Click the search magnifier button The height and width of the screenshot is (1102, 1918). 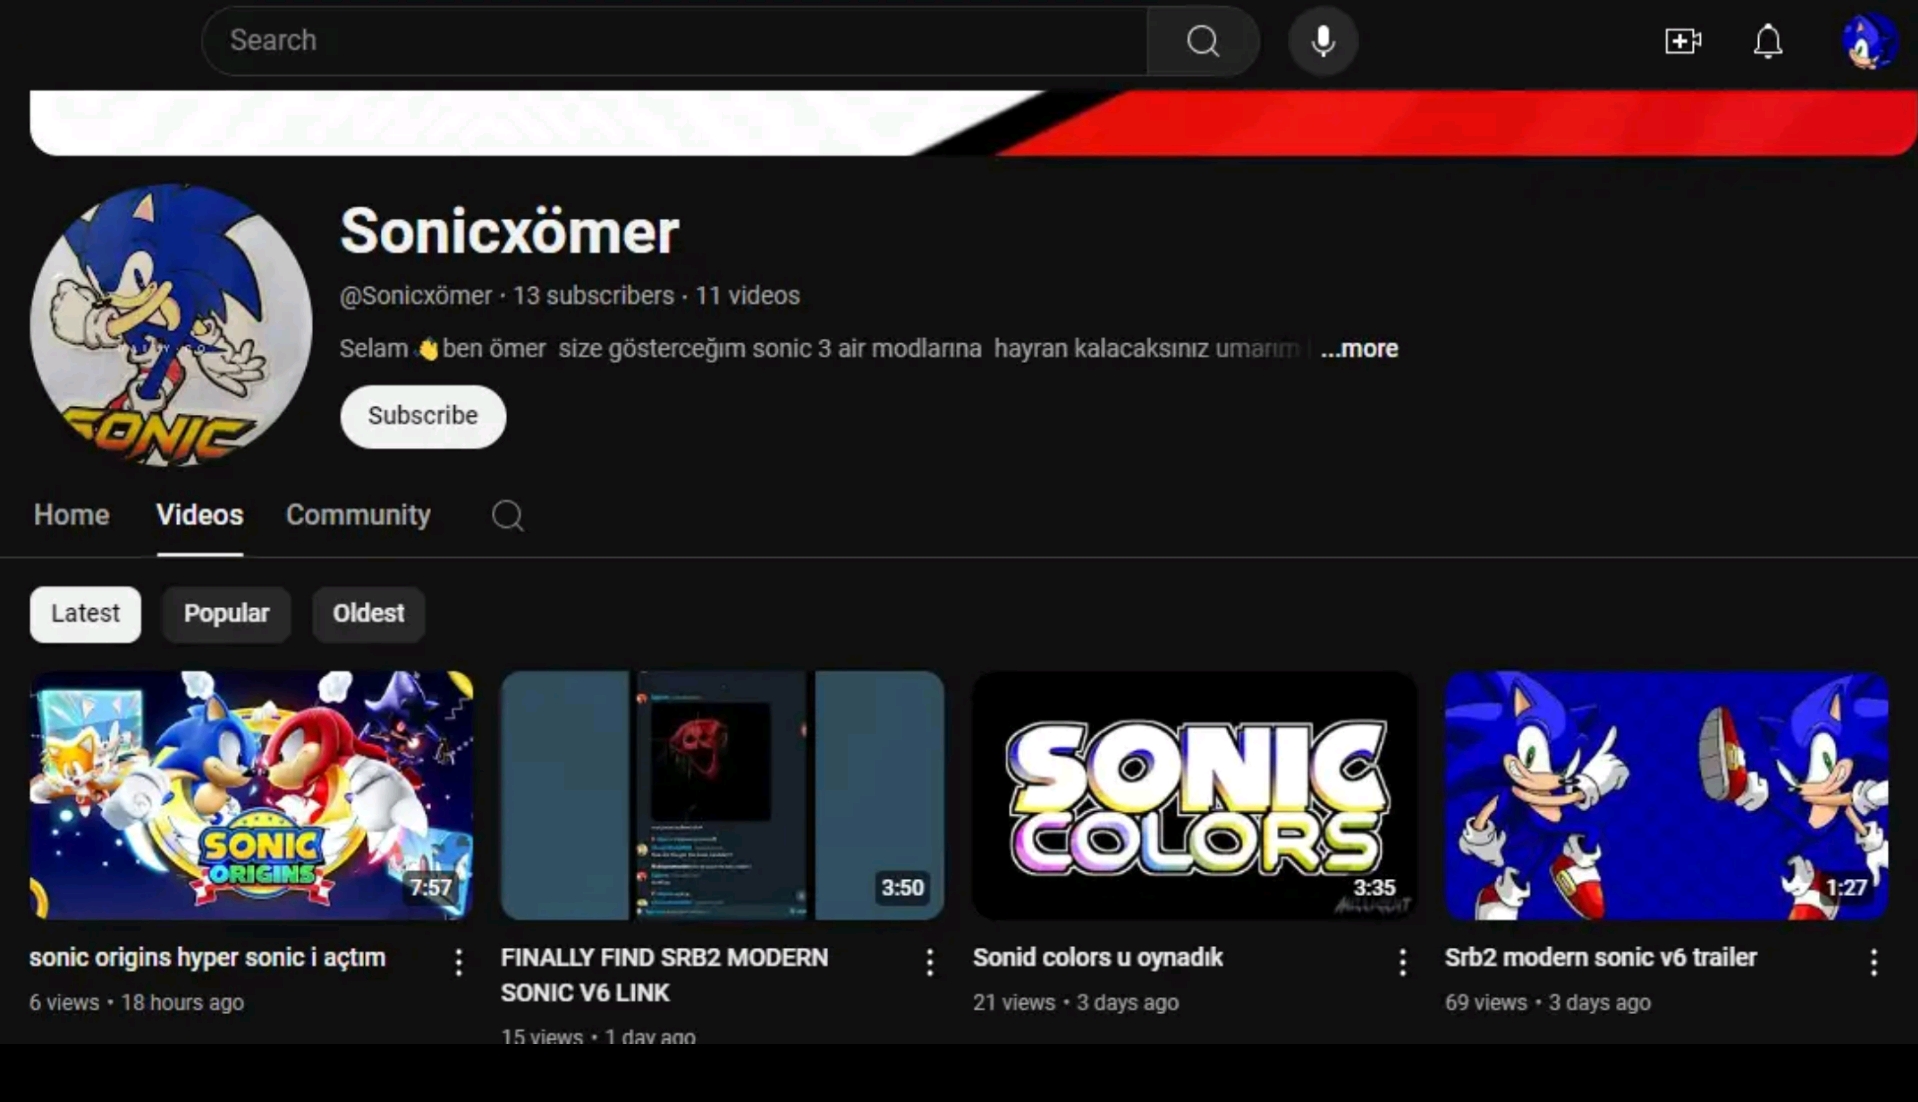(1202, 41)
